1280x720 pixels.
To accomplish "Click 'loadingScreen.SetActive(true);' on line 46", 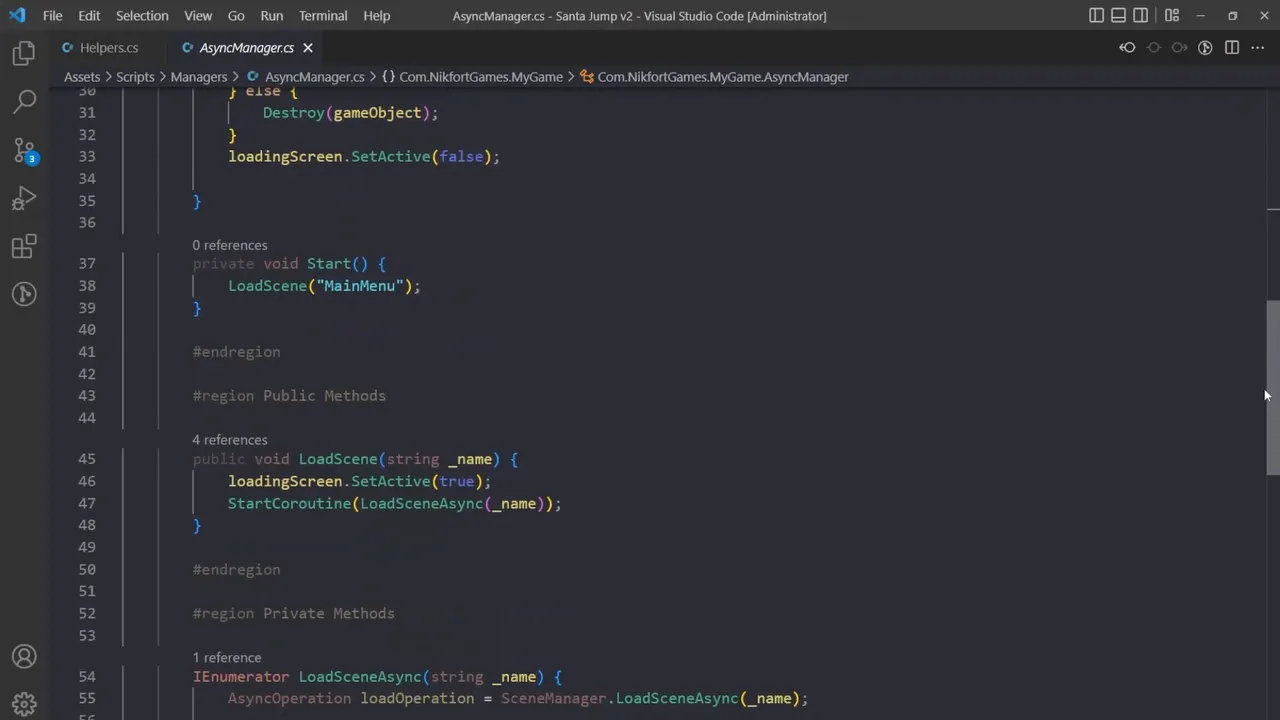I will coord(360,482).
